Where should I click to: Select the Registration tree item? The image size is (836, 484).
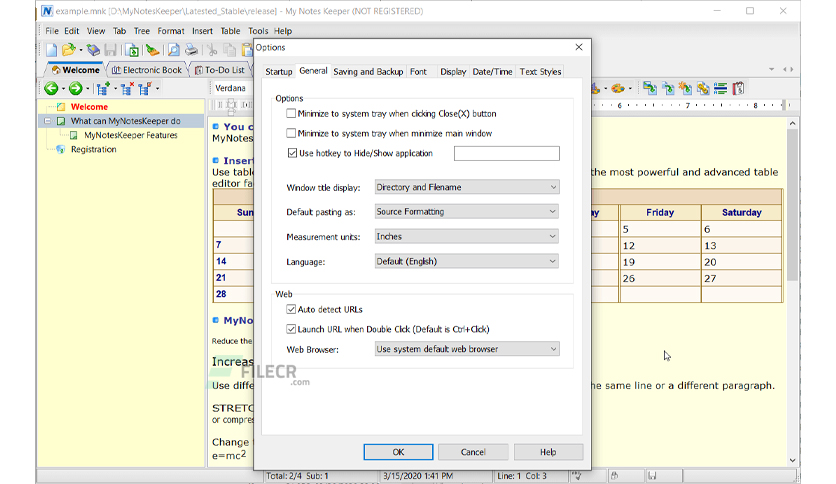[x=93, y=149]
